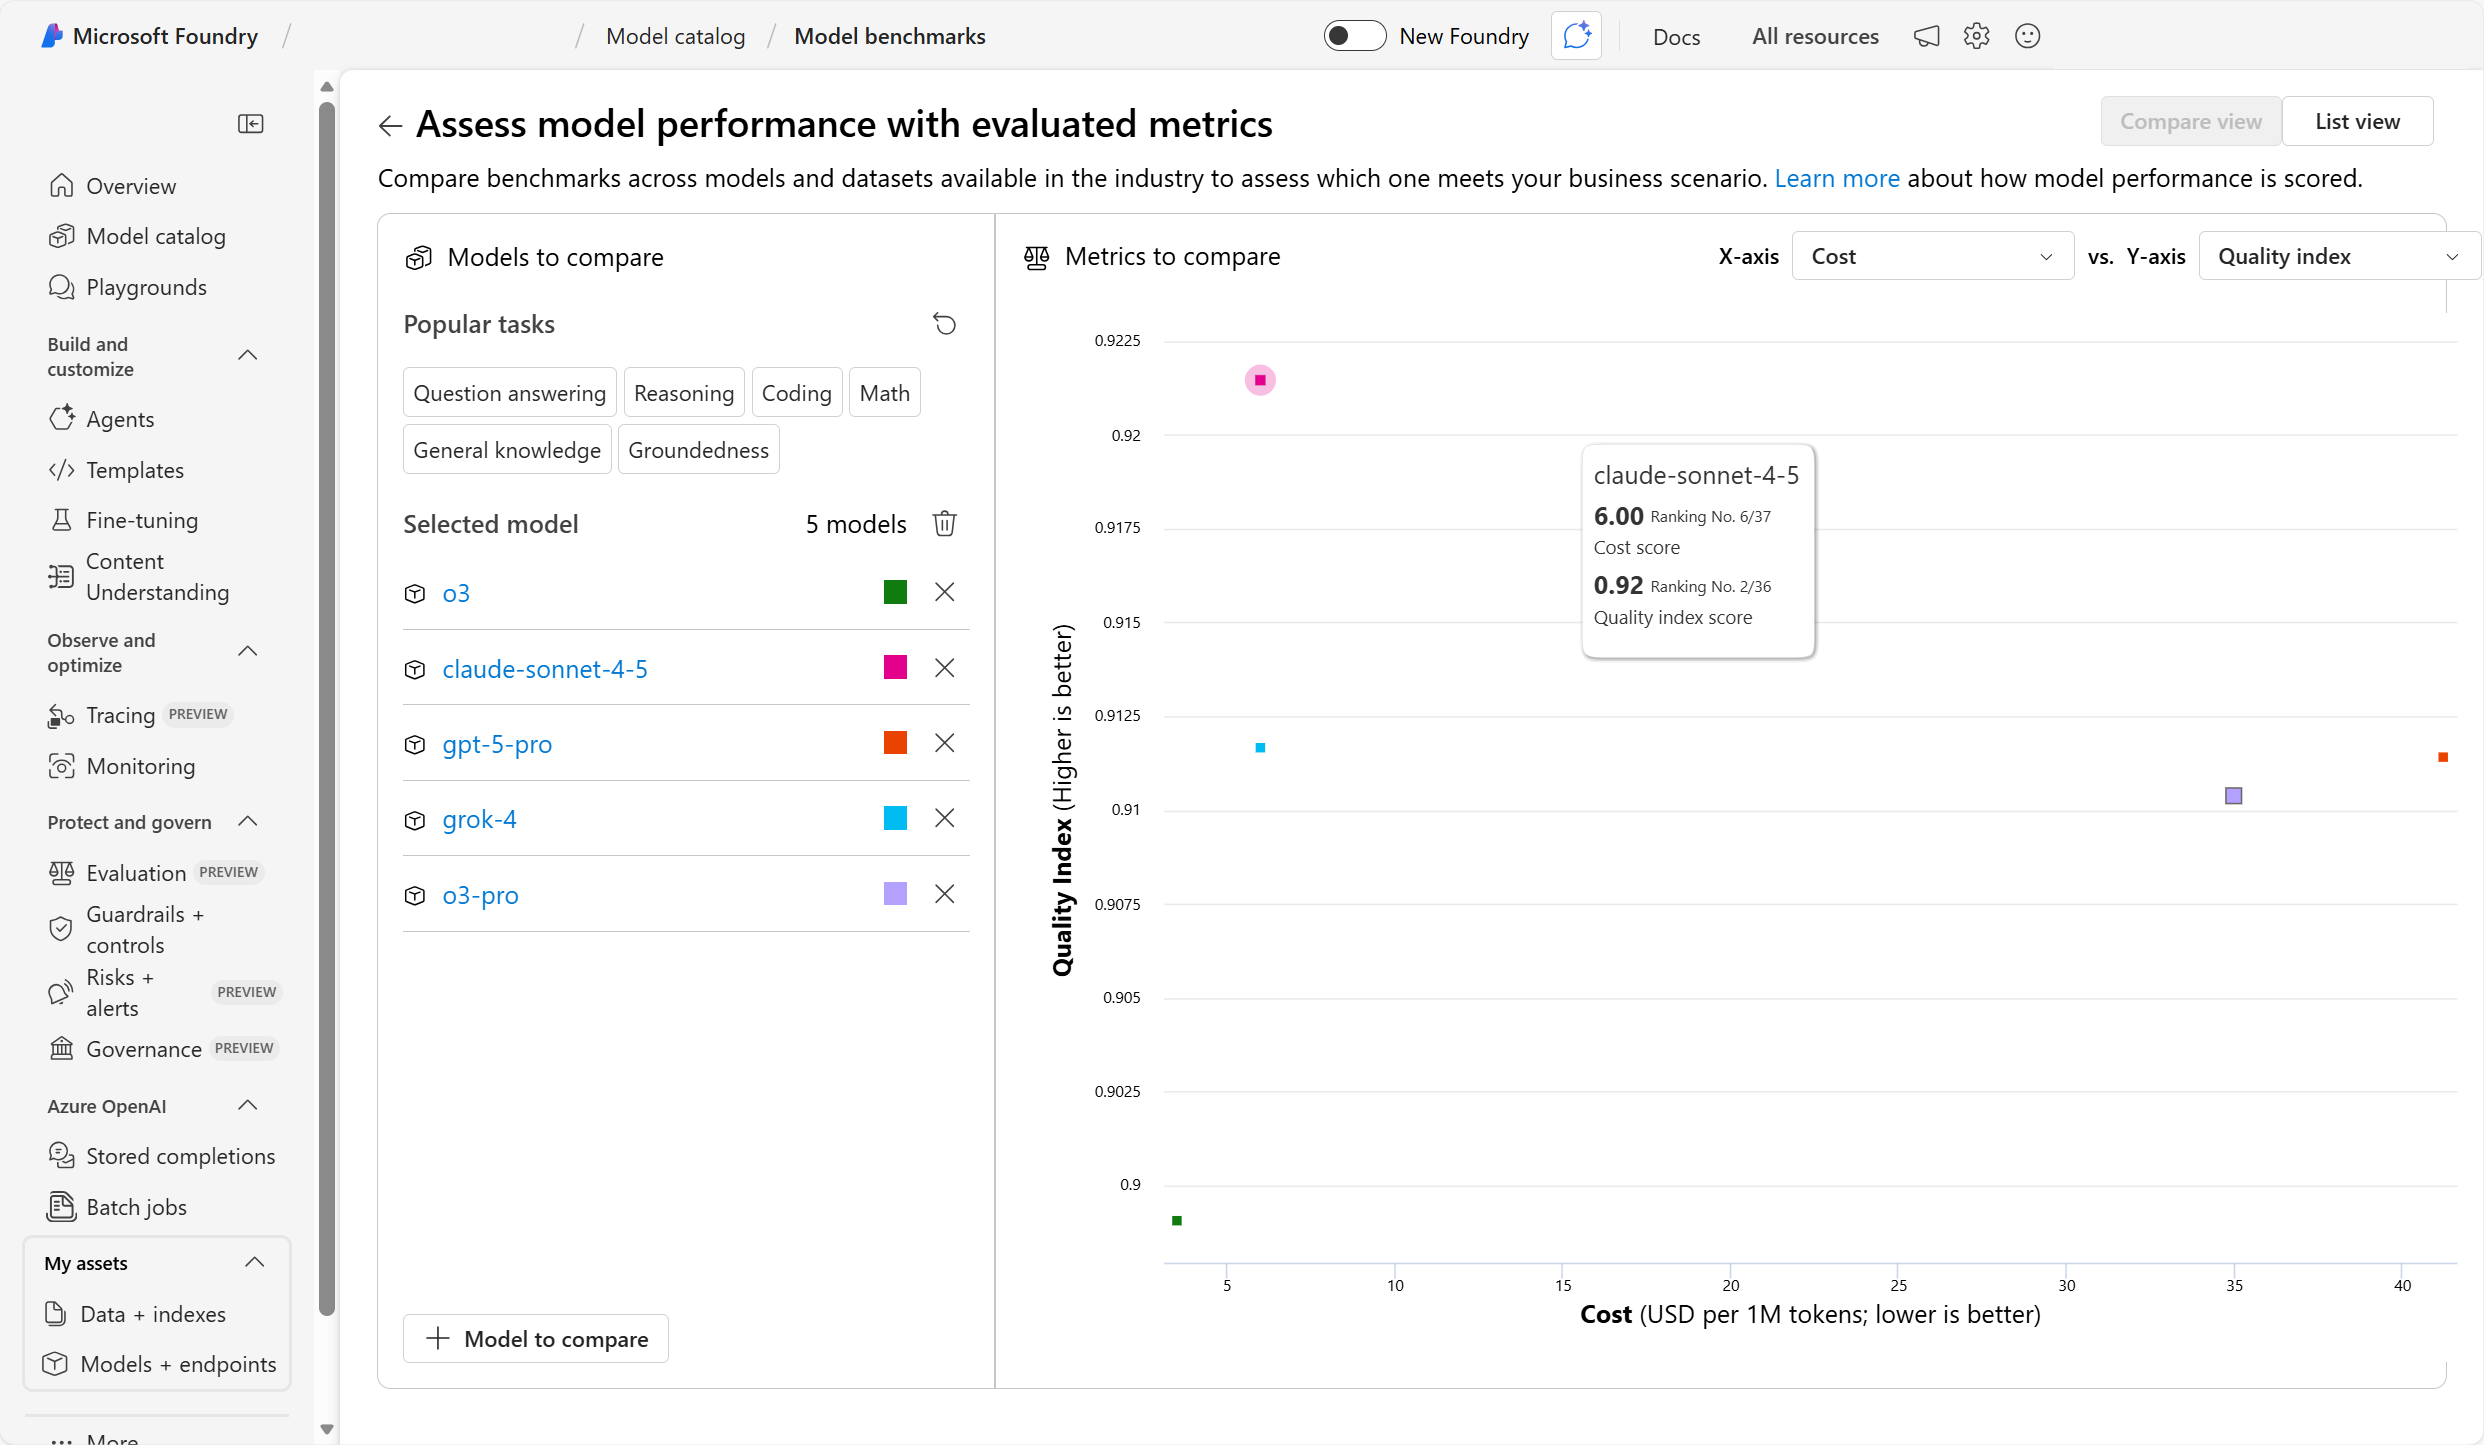Collapse the left sidebar panel icon
Screen dimensions: 2484x1445
(250, 124)
